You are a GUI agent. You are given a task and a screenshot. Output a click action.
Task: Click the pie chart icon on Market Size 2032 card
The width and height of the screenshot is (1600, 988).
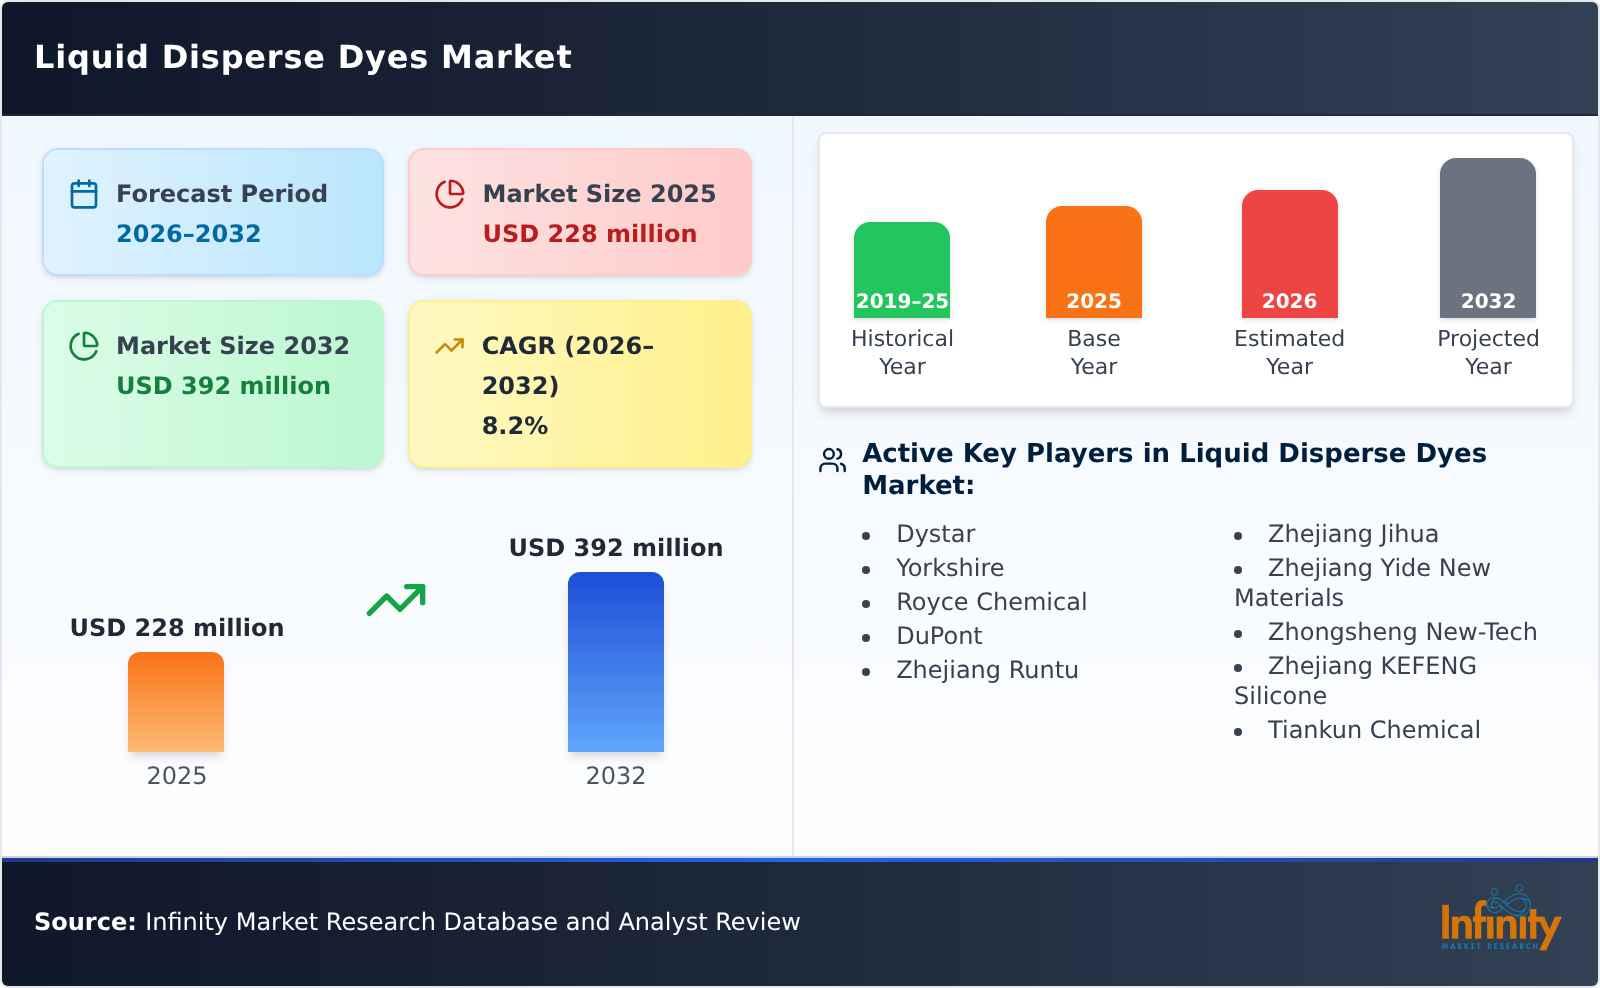click(x=85, y=347)
